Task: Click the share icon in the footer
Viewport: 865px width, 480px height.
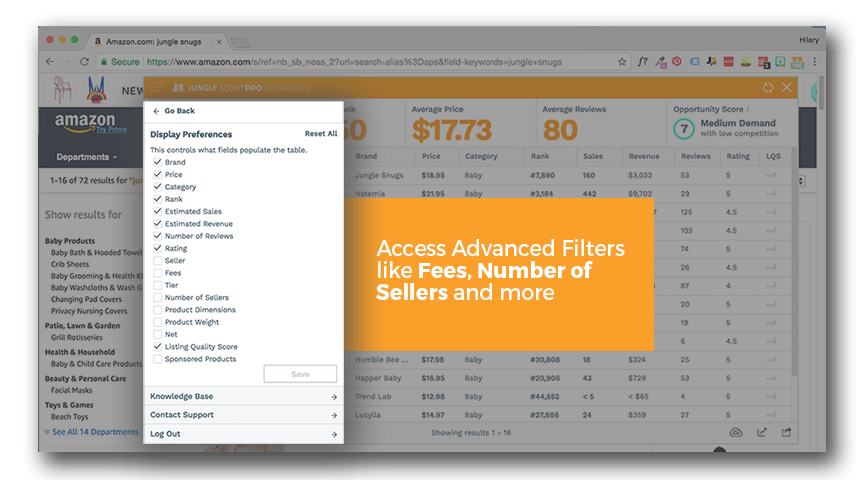Action: coord(786,433)
